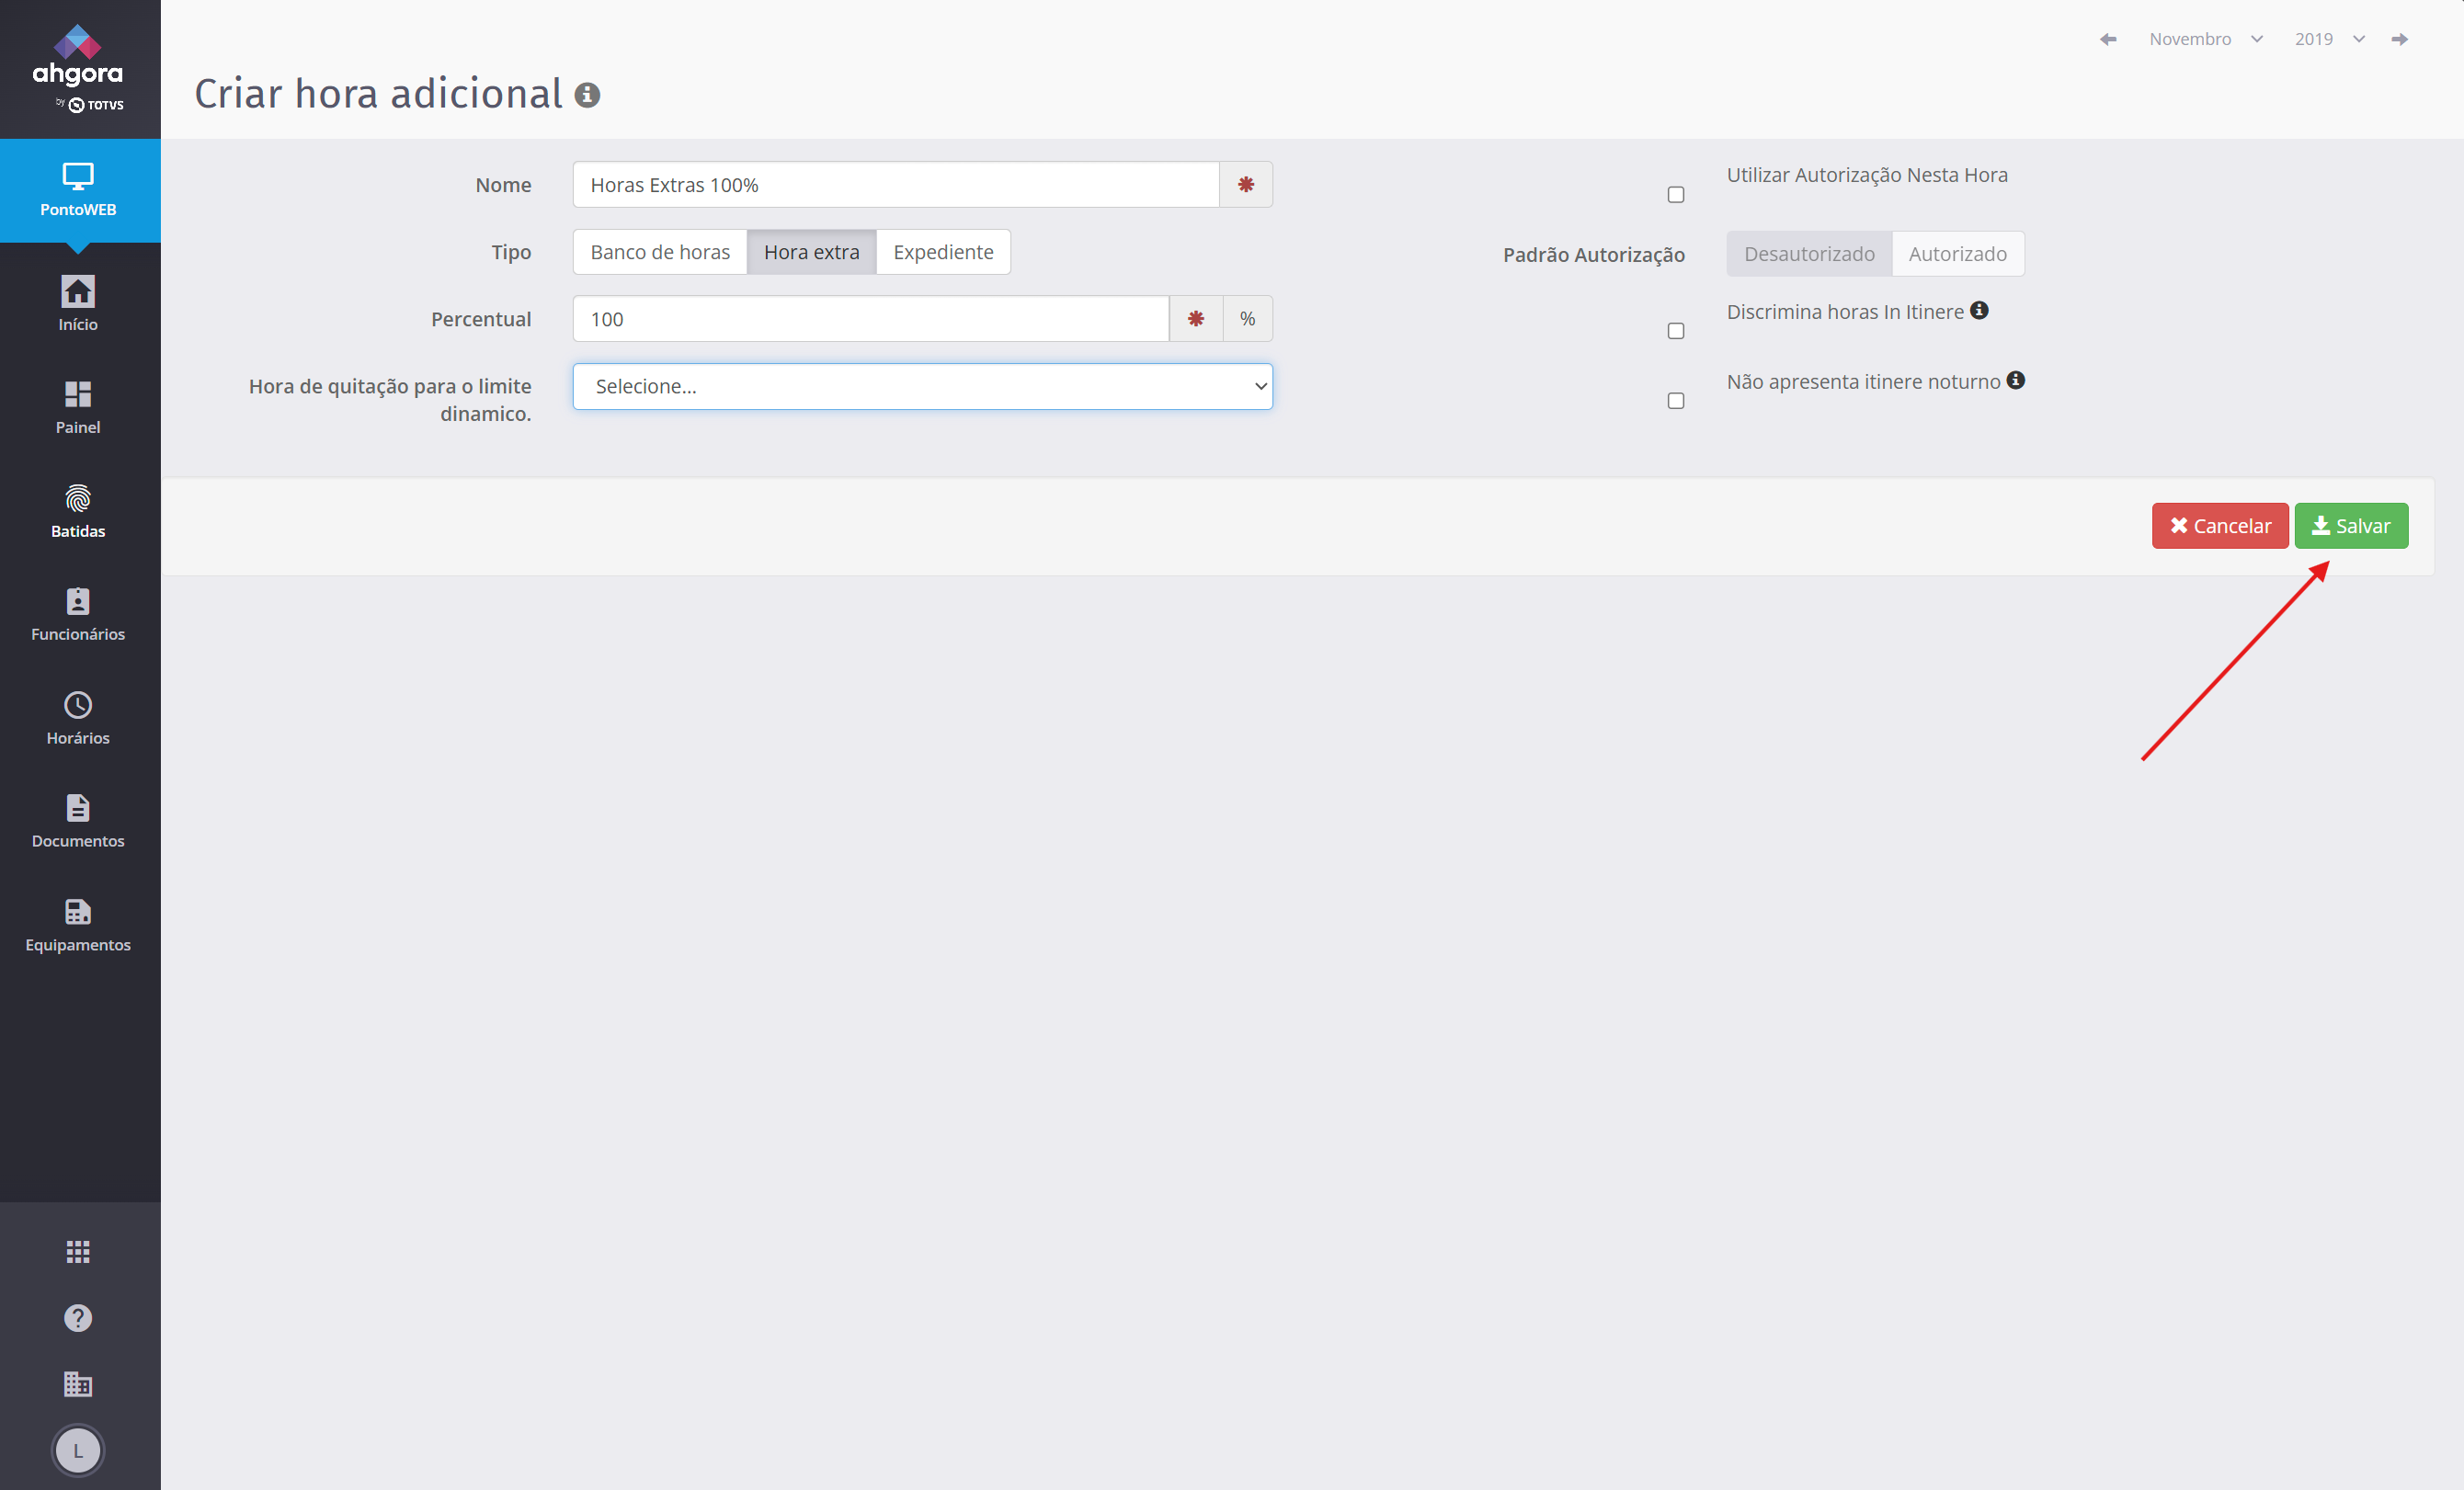
Task: Open Equipamentos in the sidebar
Action: [x=78, y=924]
